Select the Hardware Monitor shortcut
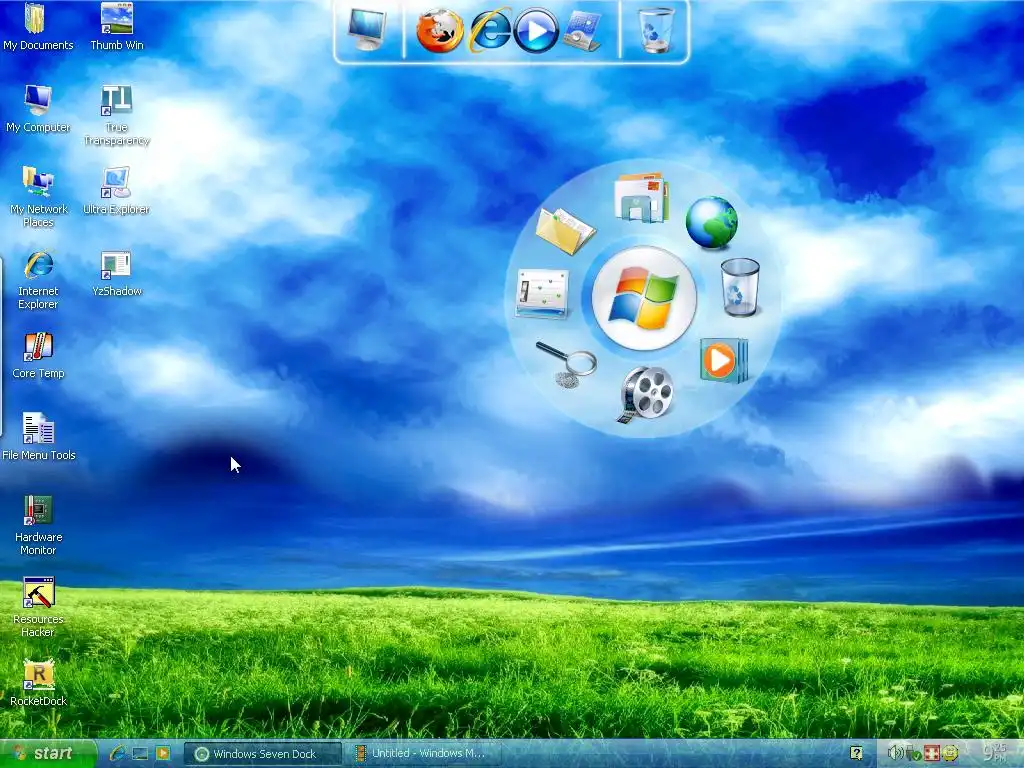The height and width of the screenshot is (768, 1024). (x=38, y=525)
